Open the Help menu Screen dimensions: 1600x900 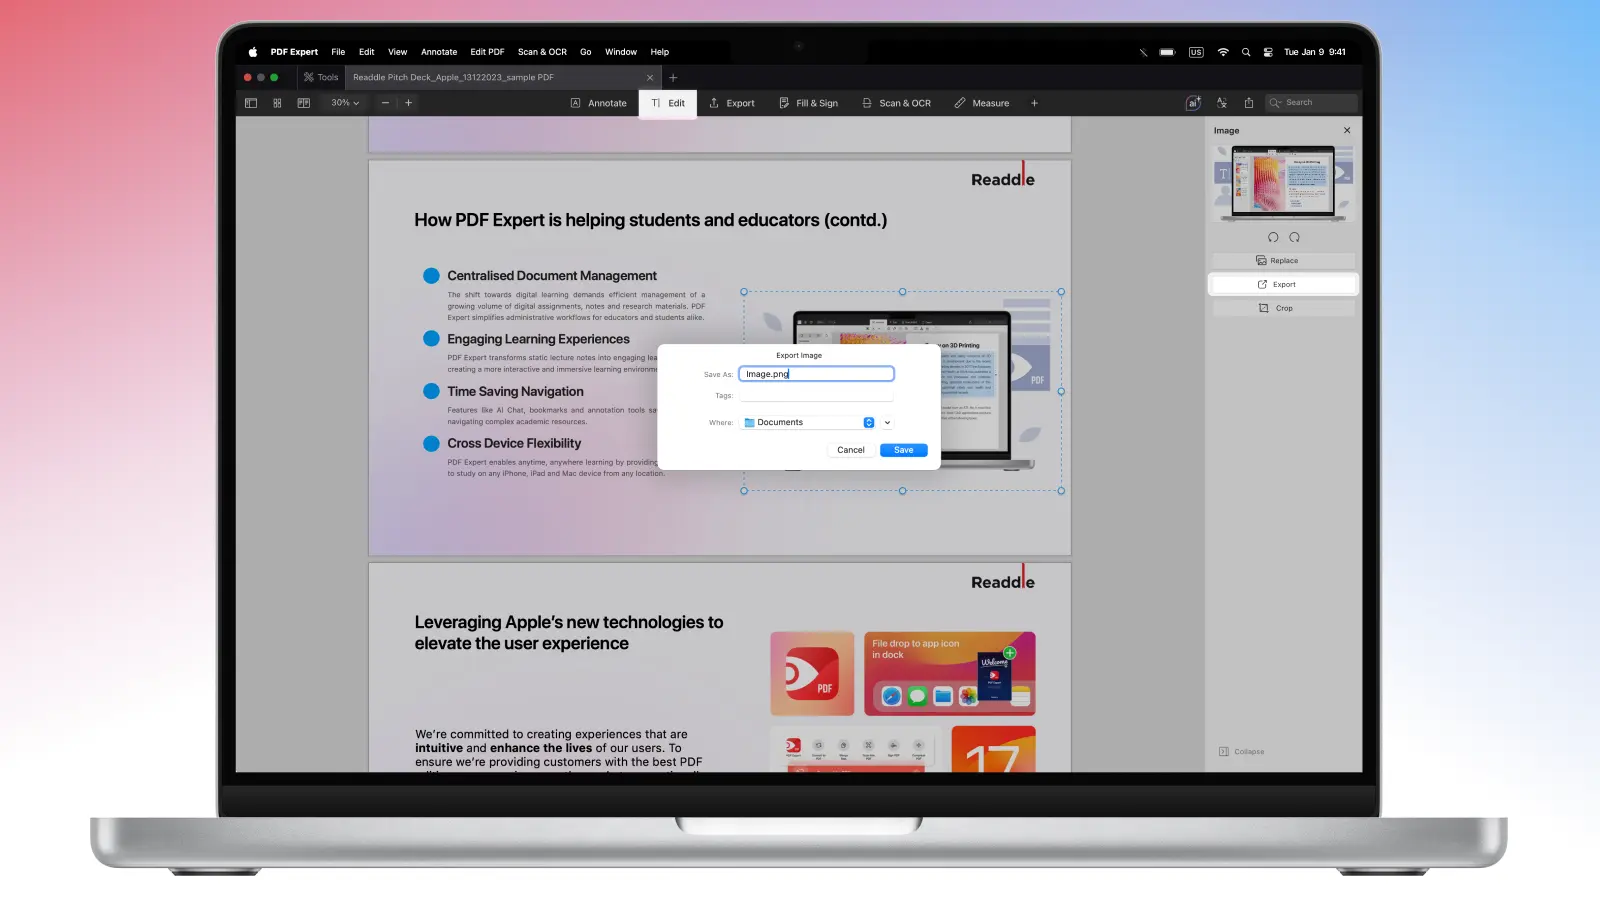[660, 52]
